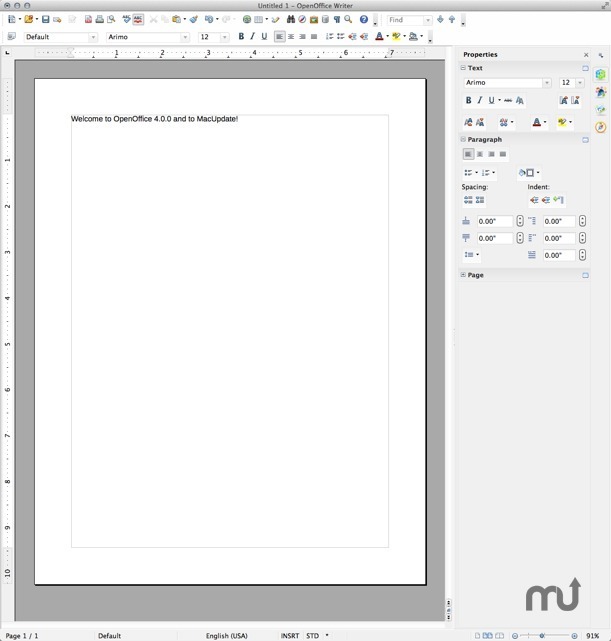Click English (USA) language in status bar
Viewport: 611px width, 641px height.
[x=226, y=635]
